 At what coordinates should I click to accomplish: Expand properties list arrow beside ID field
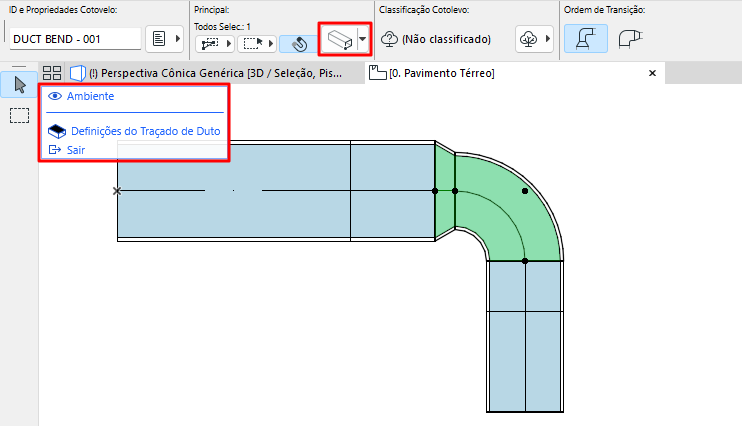coord(177,39)
